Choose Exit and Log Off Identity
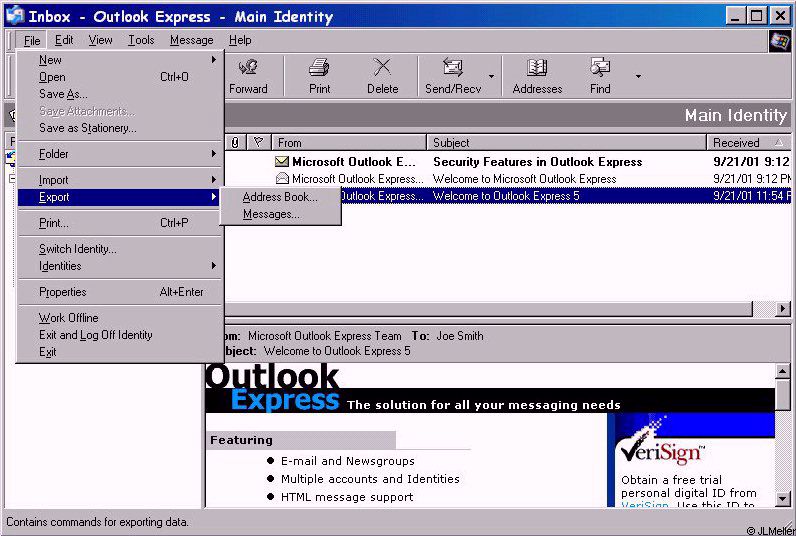Image resolution: width=796 pixels, height=536 pixels. (119, 335)
